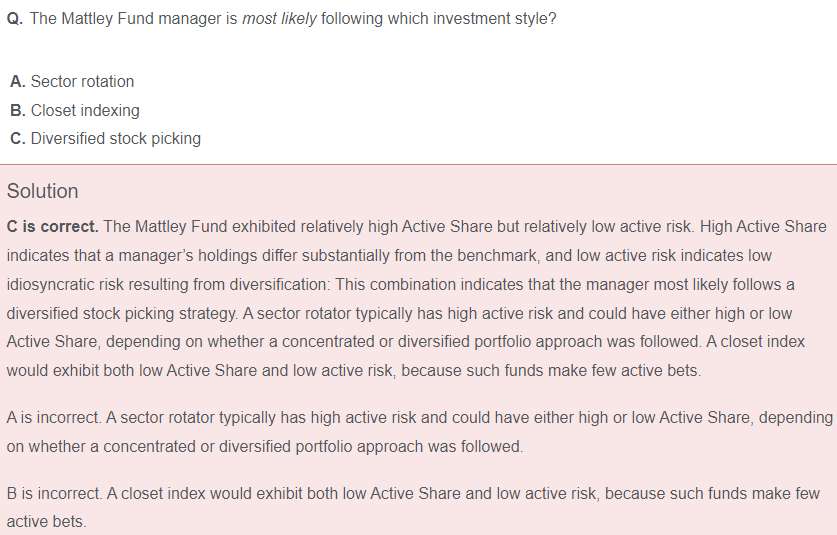Viewport: 837px width, 535px height.
Task: Click the bold 'B.' option letter
Action: coord(18,111)
